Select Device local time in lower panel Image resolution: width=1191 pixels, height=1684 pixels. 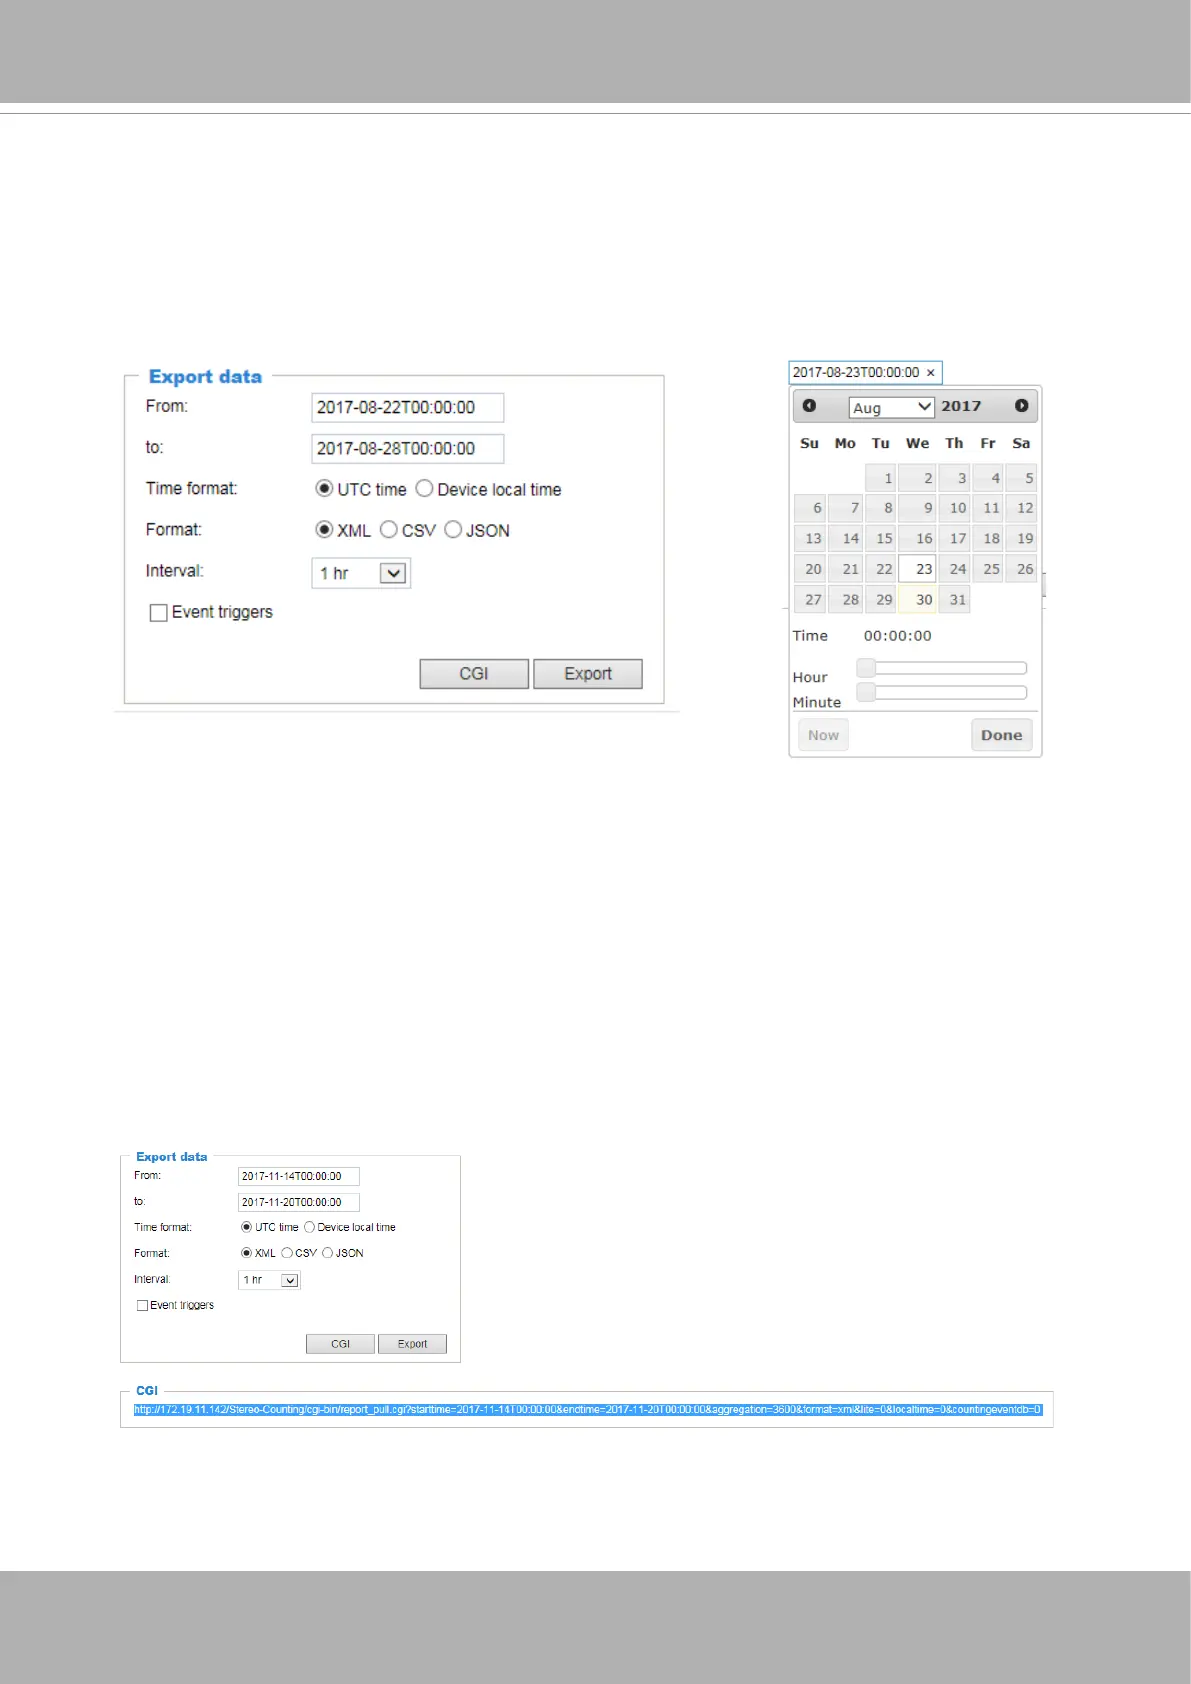(309, 1227)
